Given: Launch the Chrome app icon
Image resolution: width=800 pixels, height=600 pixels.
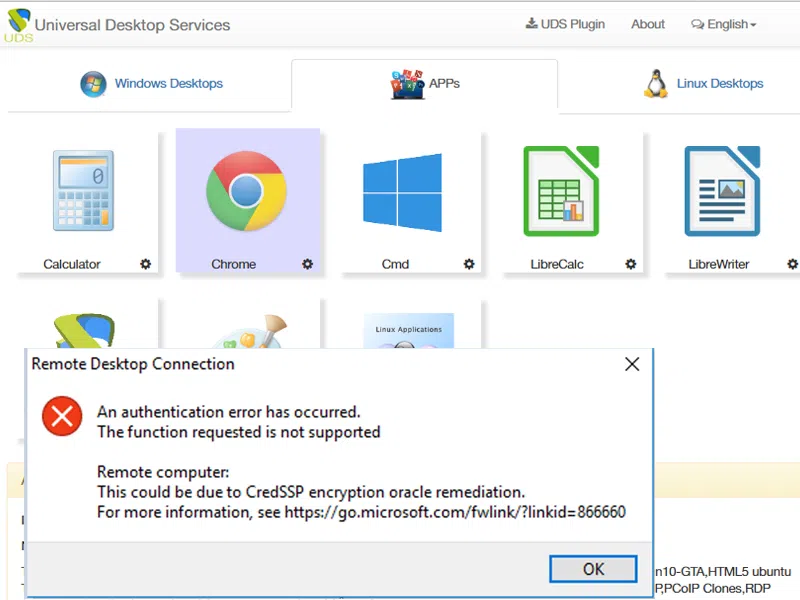Looking at the screenshot, I should point(246,191).
